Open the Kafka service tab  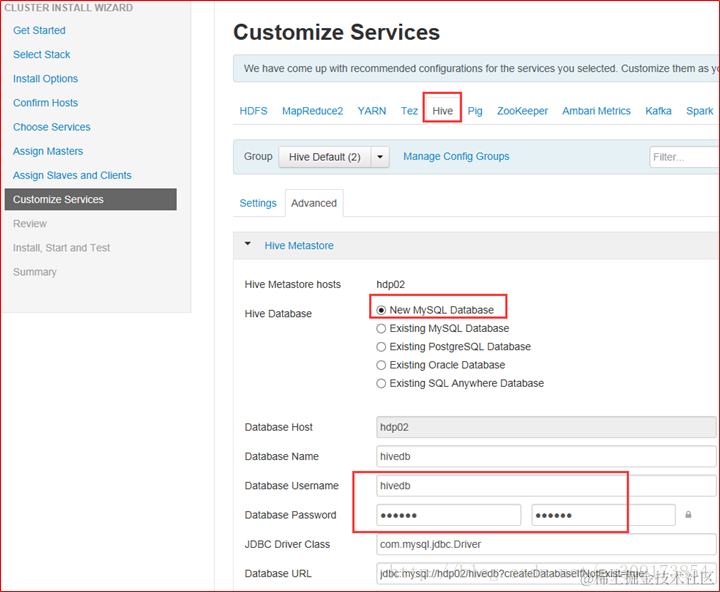pyautogui.click(x=658, y=111)
